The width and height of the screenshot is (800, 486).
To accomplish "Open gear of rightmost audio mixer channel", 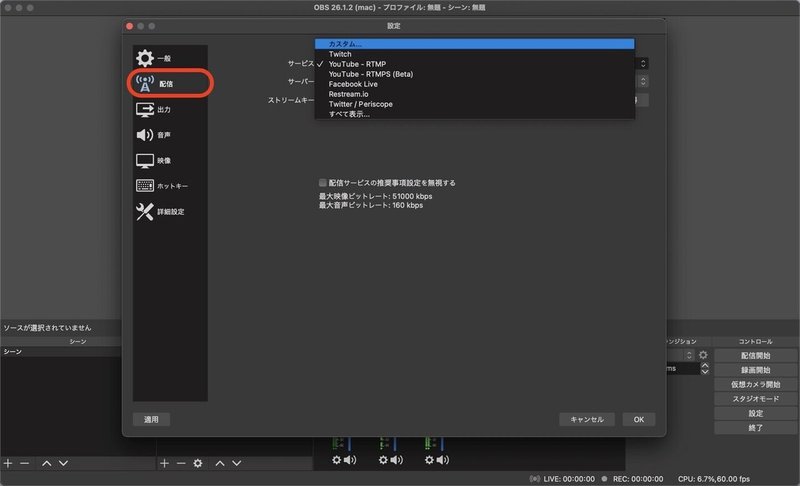I will pyautogui.click(x=429, y=460).
